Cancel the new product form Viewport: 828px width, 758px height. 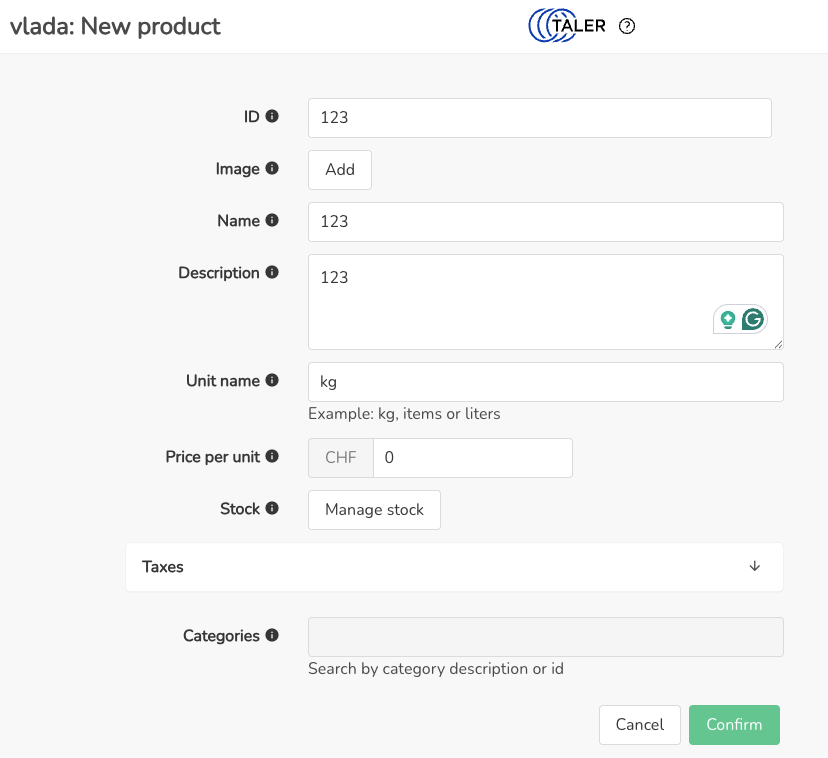pyautogui.click(x=639, y=725)
